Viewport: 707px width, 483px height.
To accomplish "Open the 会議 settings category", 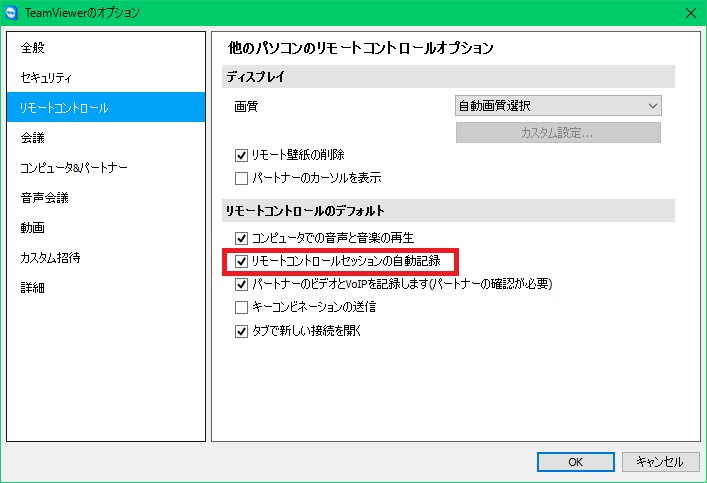I will (106, 138).
